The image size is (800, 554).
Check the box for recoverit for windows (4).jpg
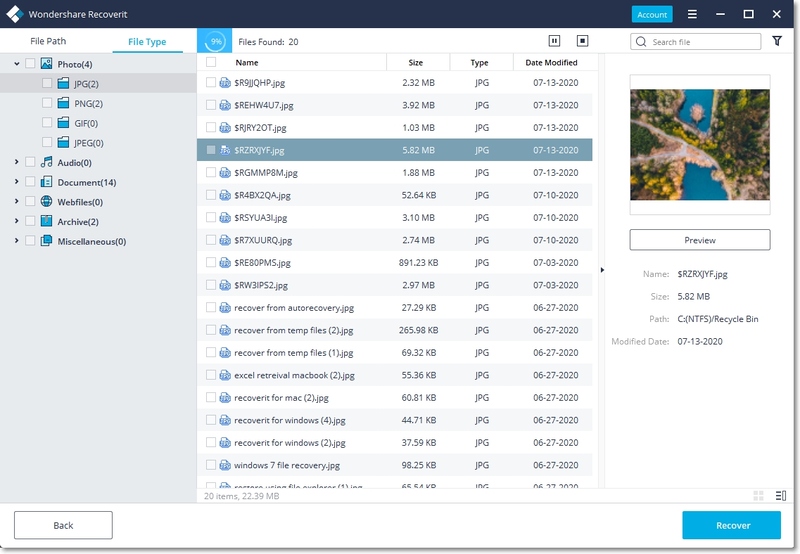(211, 420)
